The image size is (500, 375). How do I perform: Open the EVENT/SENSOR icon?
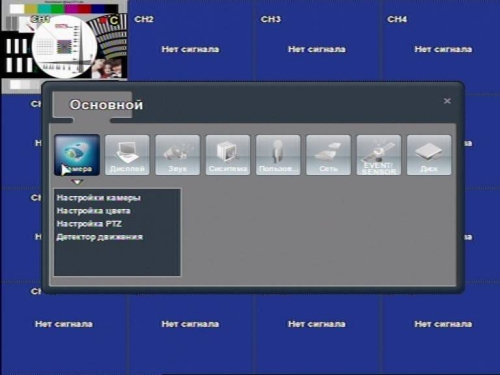click(x=379, y=155)
